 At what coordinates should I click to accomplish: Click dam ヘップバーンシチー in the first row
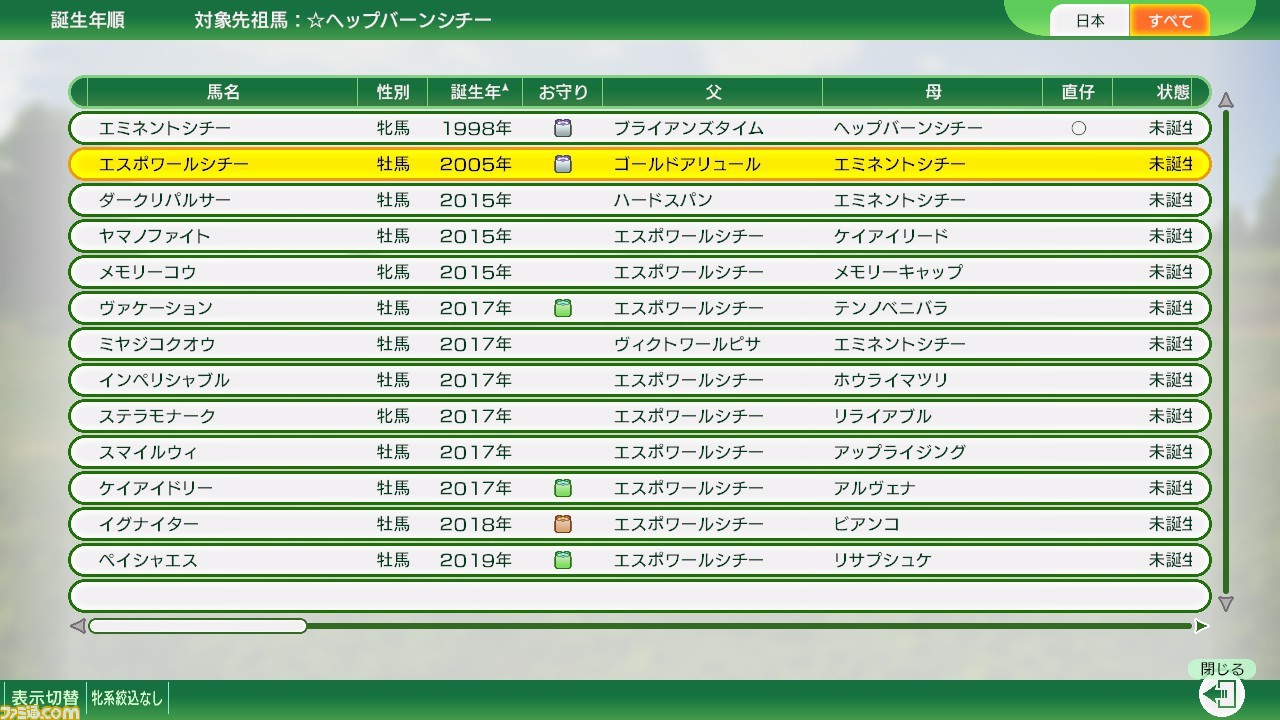(908, 128)
